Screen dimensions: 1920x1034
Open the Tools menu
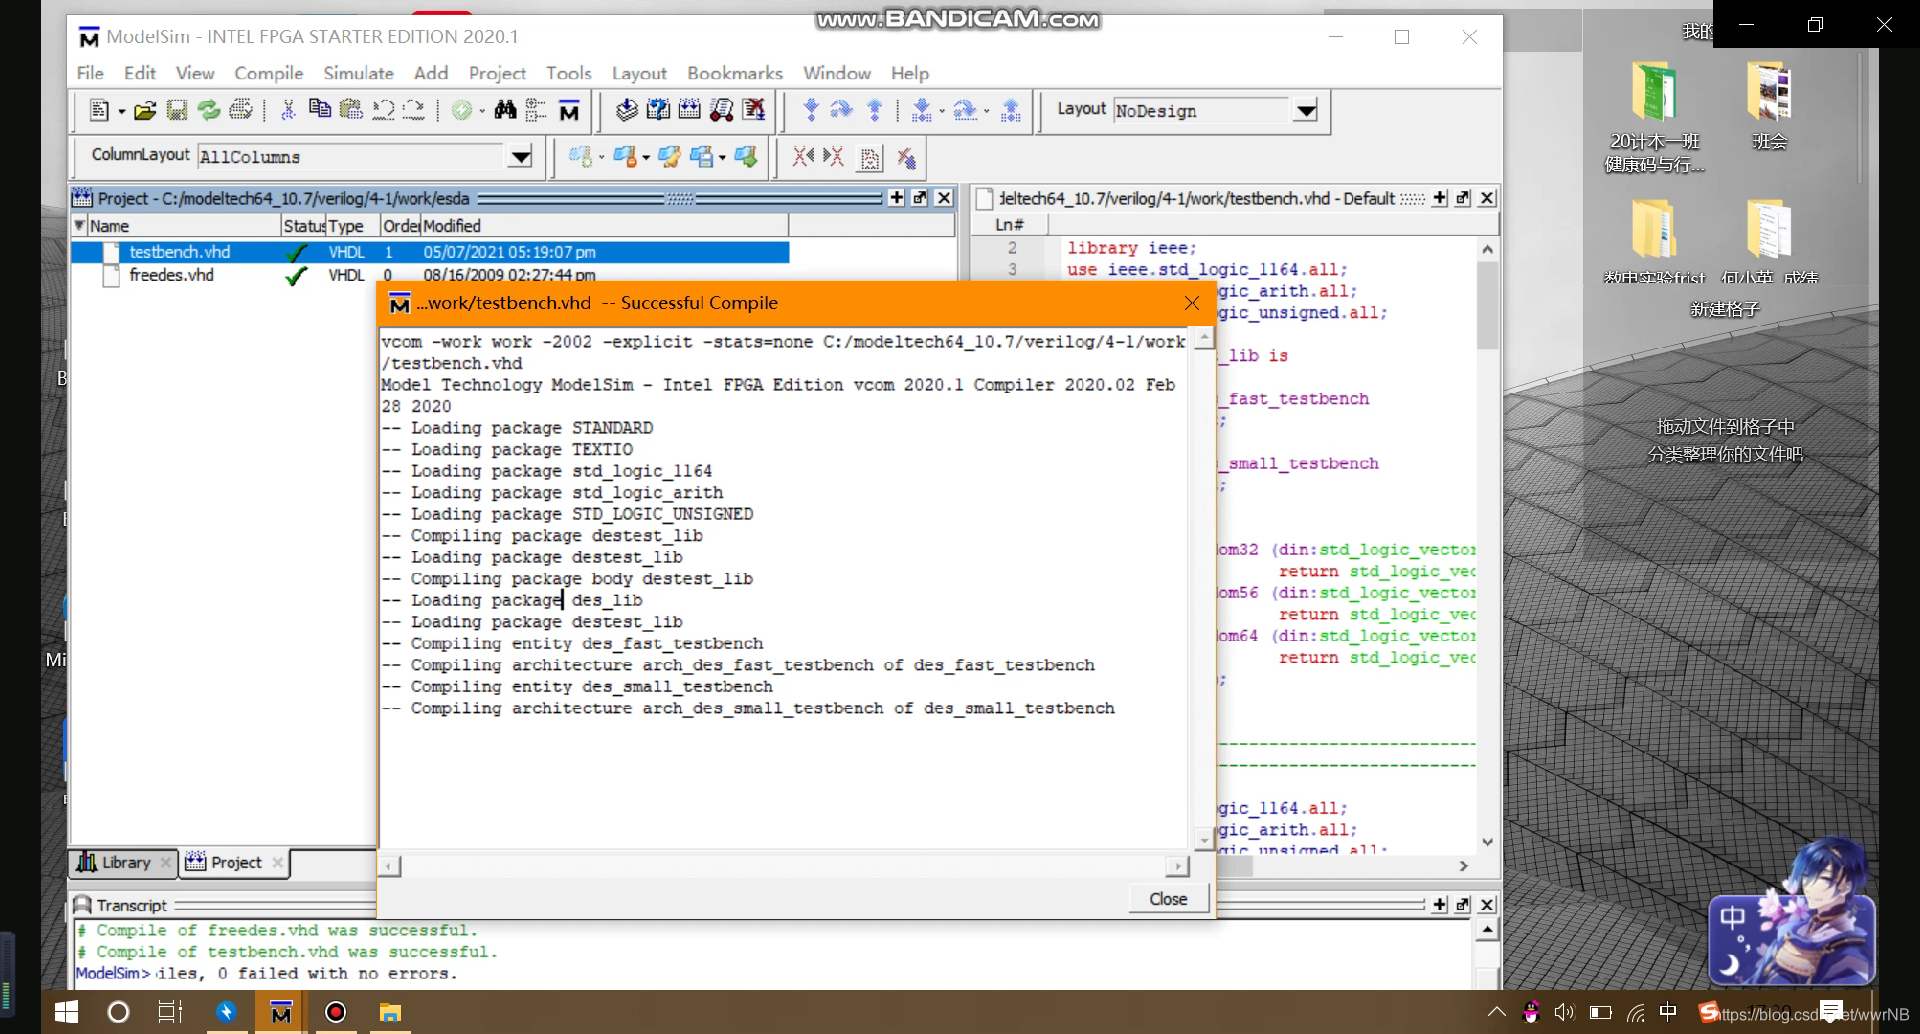click(x=568, y=73)
